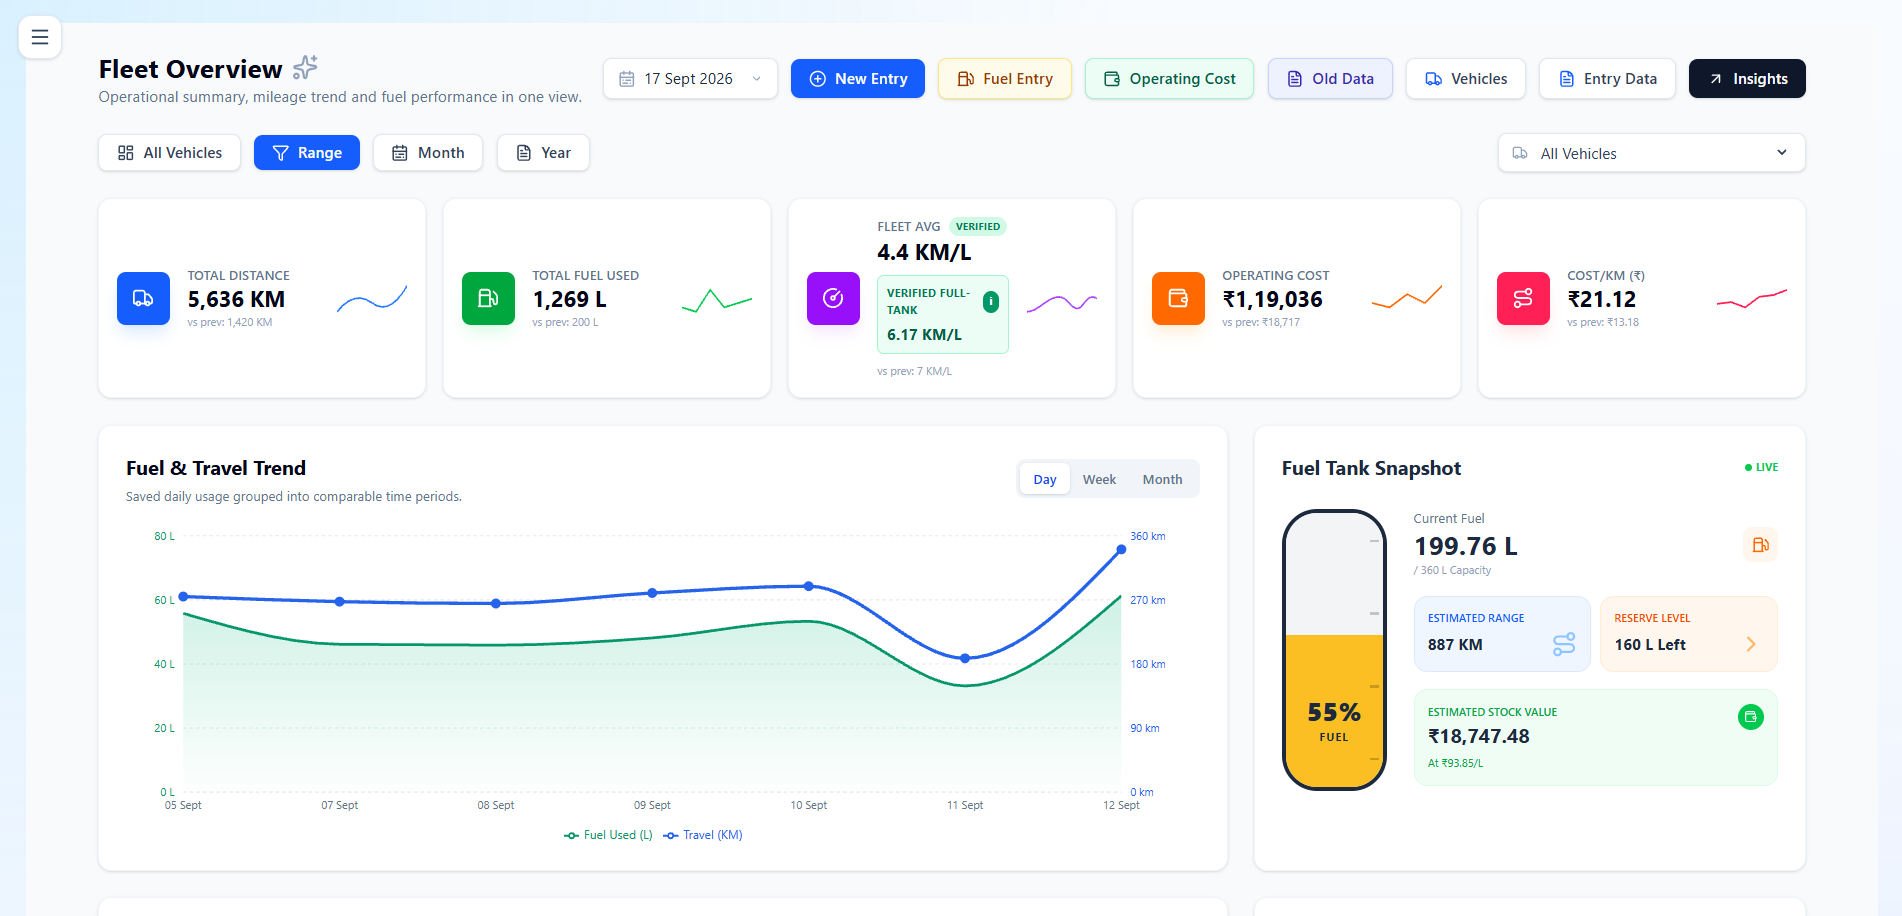Open the Entry Data page

point(1607,79)
